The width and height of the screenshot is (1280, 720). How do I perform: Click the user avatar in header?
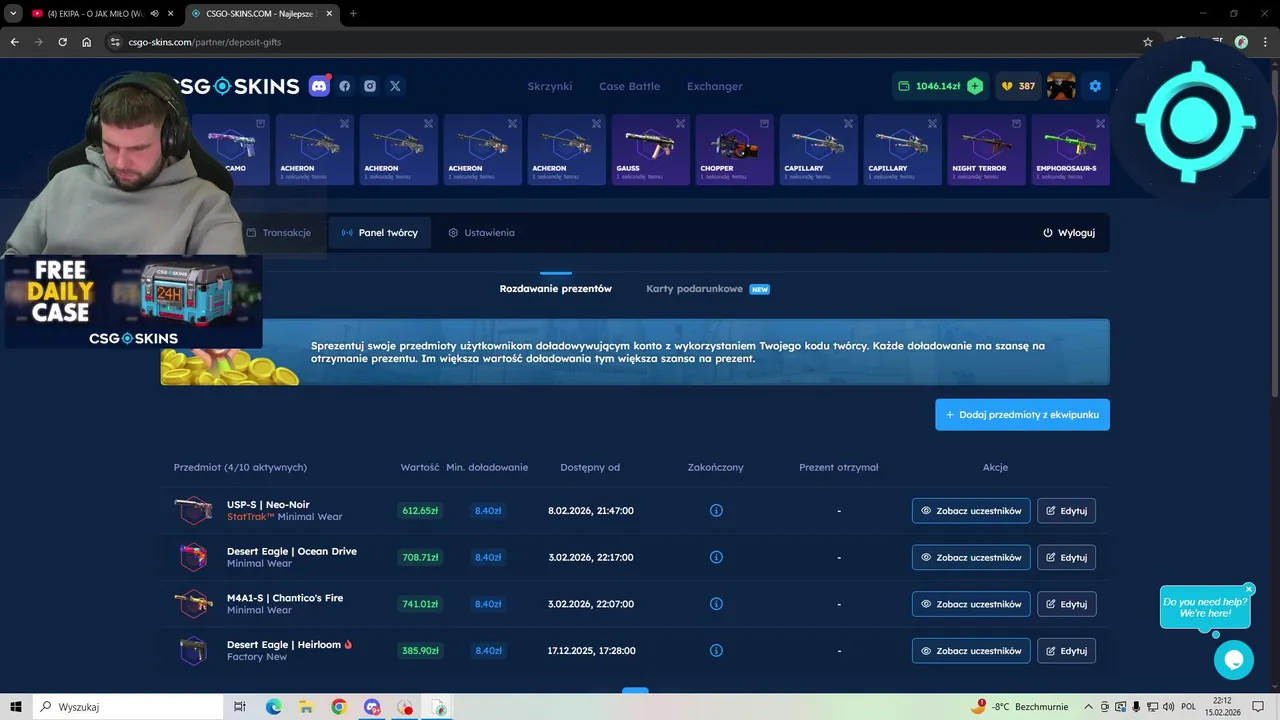coord(1061,86)
